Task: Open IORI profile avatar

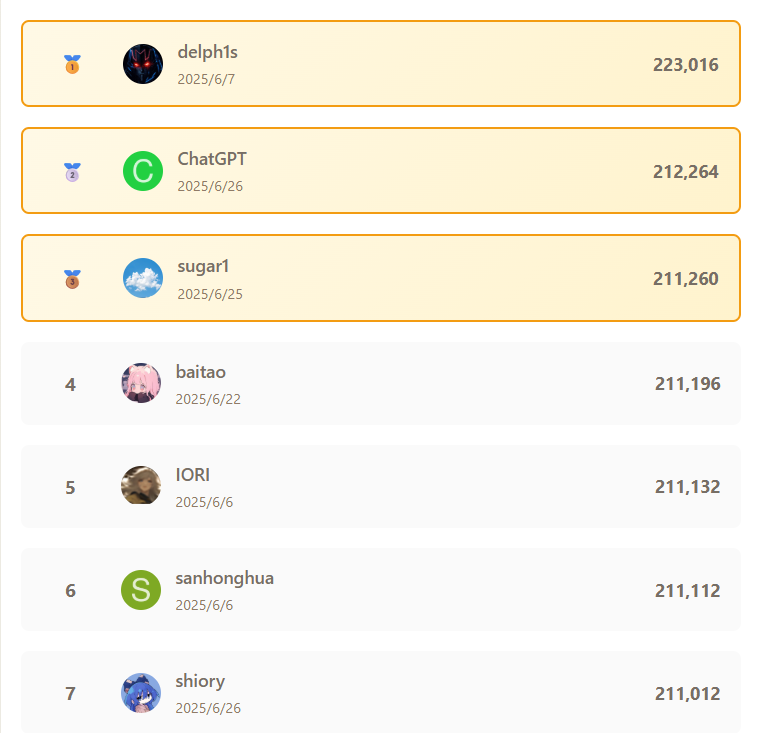Action: (x=141, y=485)
